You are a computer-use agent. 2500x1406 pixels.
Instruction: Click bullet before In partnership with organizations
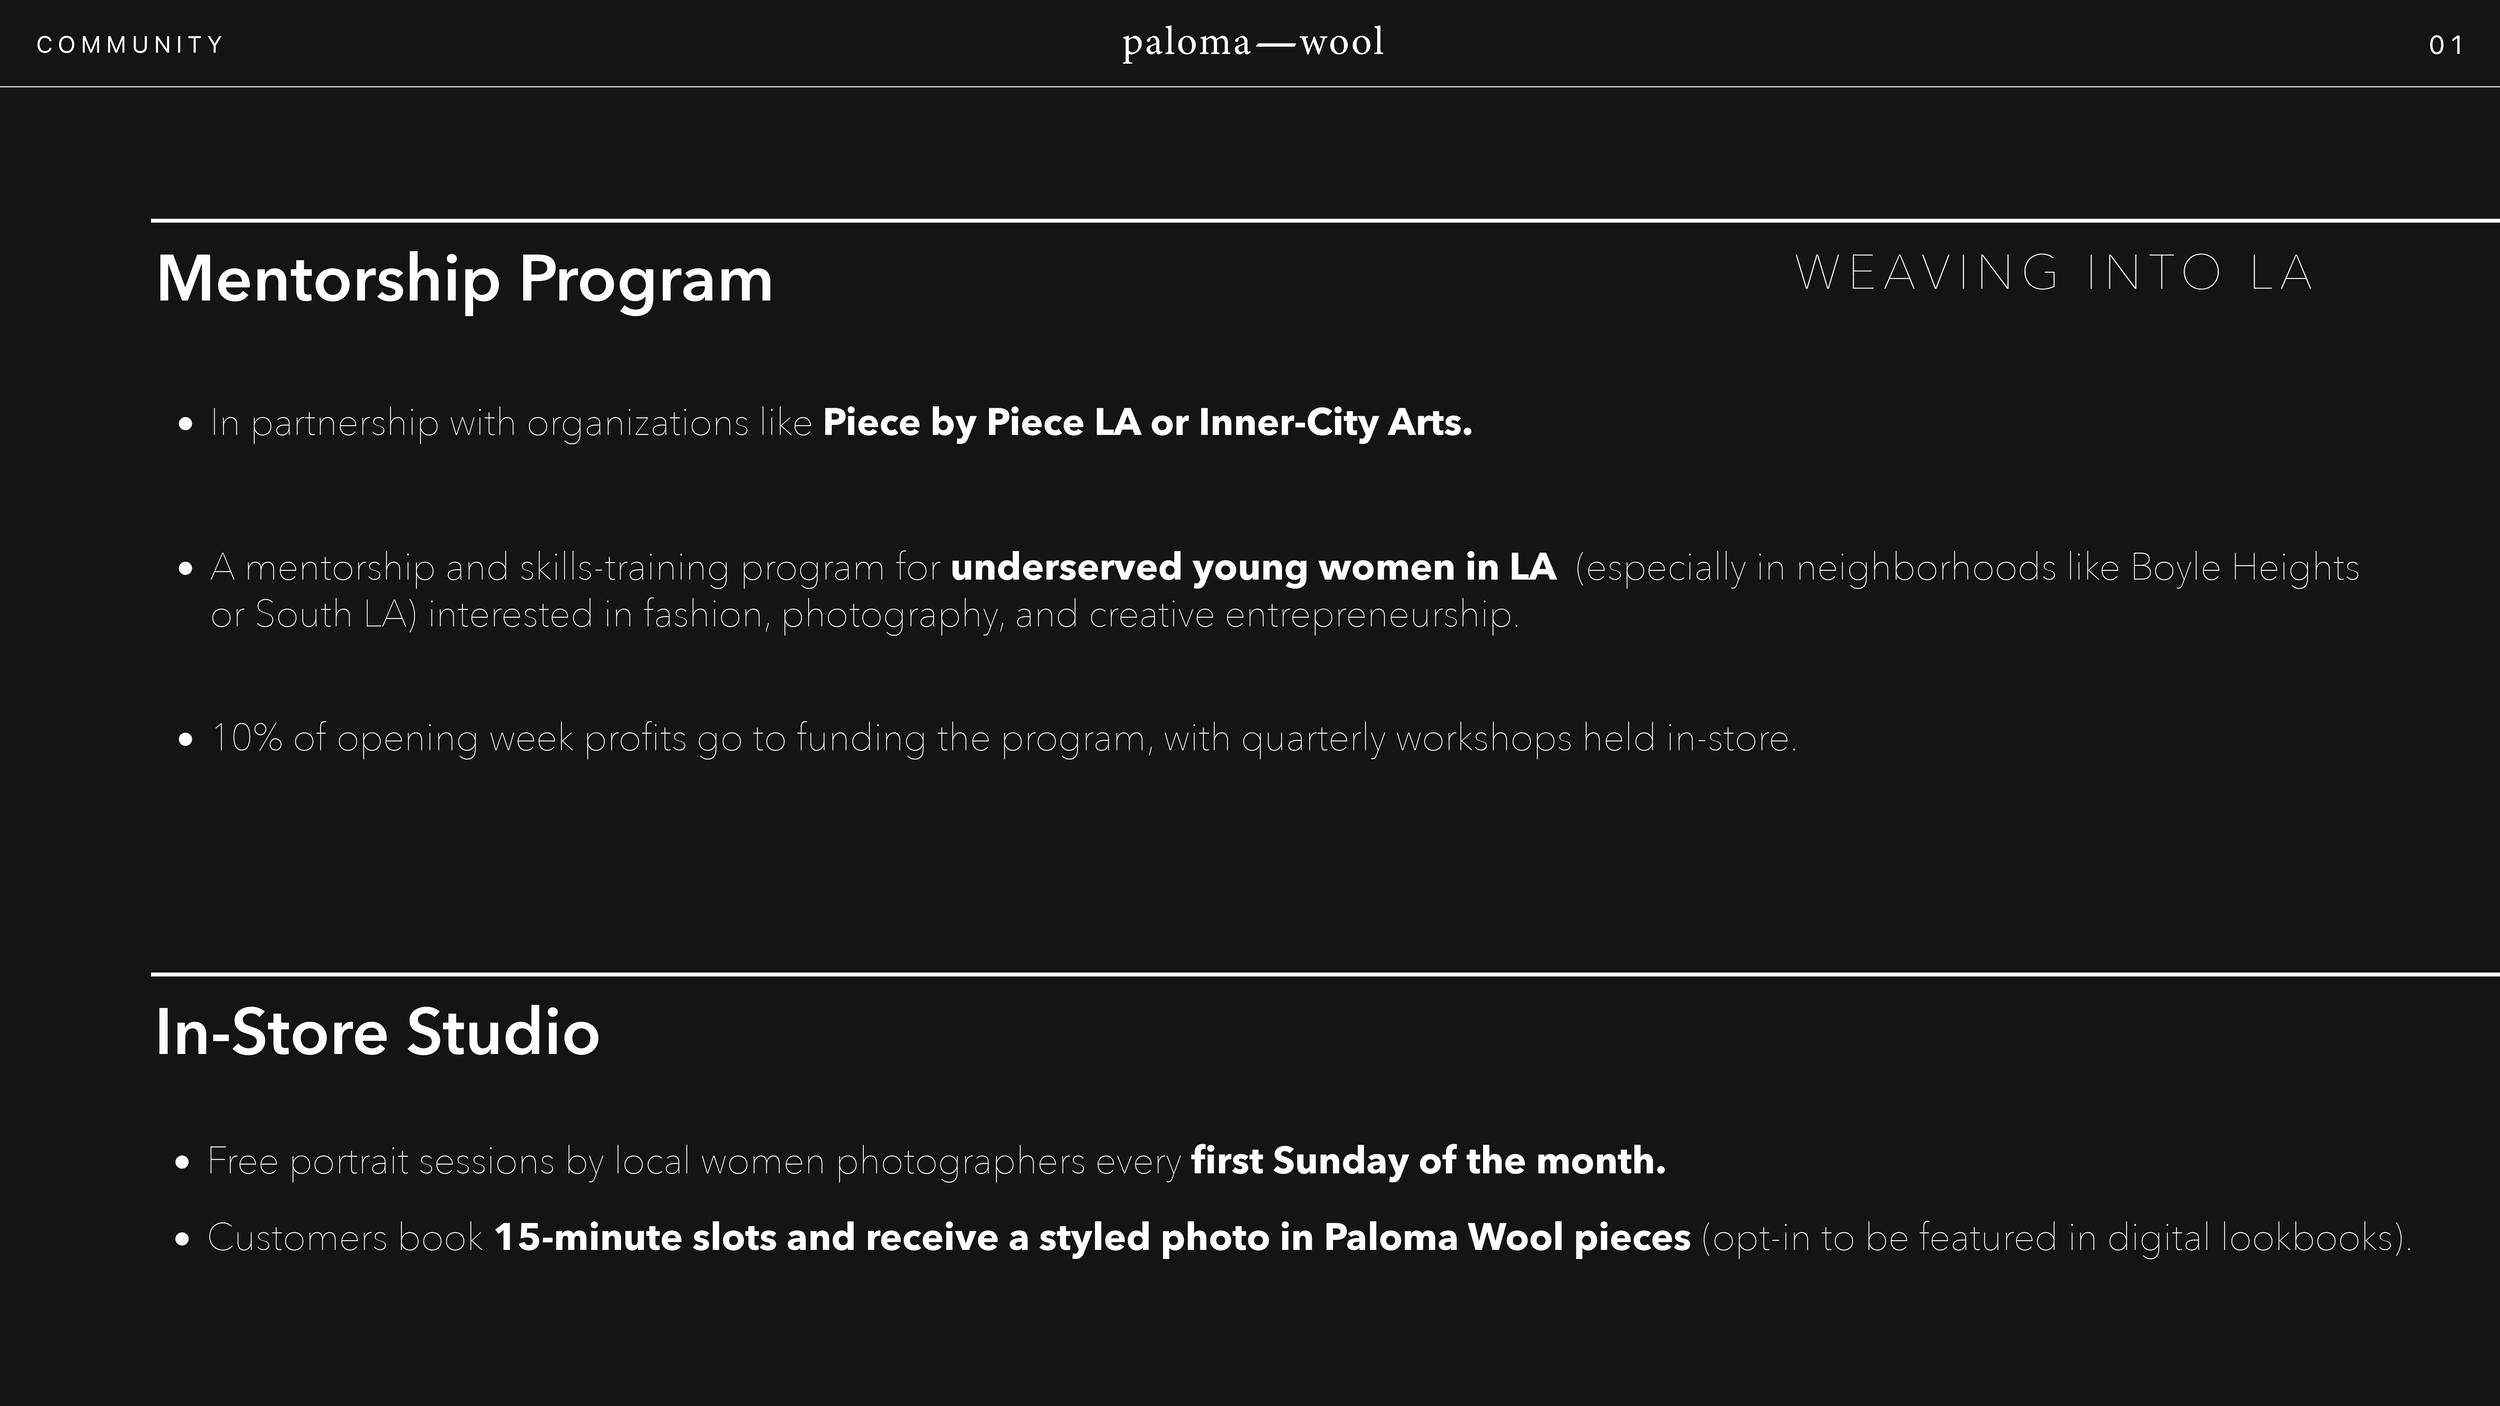tap(185, 425)
